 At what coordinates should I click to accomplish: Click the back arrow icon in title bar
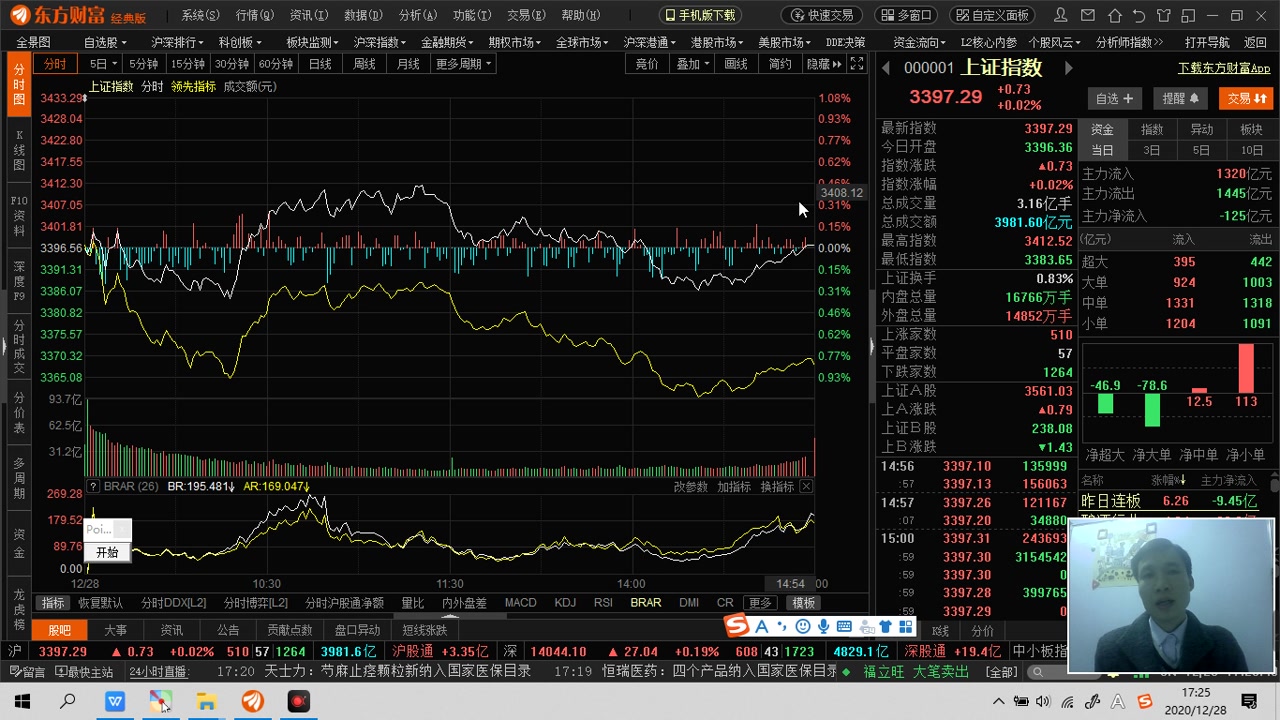[1139, 16]
